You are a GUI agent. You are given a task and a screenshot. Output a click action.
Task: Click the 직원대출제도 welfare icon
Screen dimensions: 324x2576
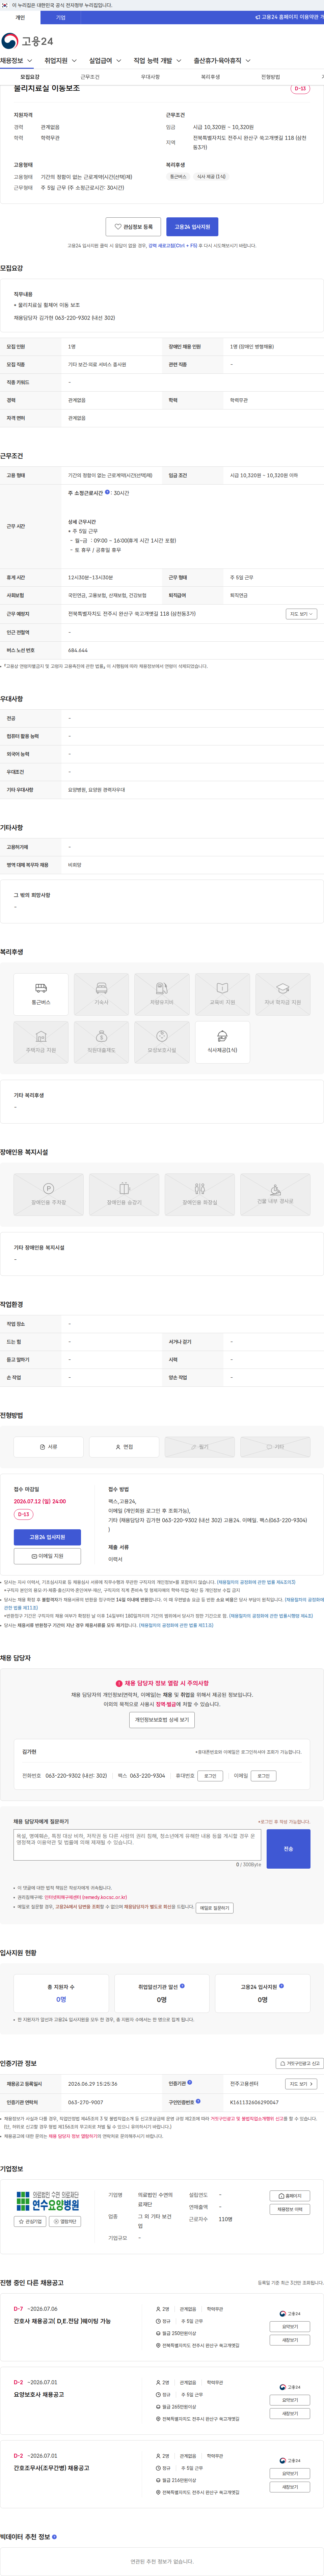(x=101, y=1042)
